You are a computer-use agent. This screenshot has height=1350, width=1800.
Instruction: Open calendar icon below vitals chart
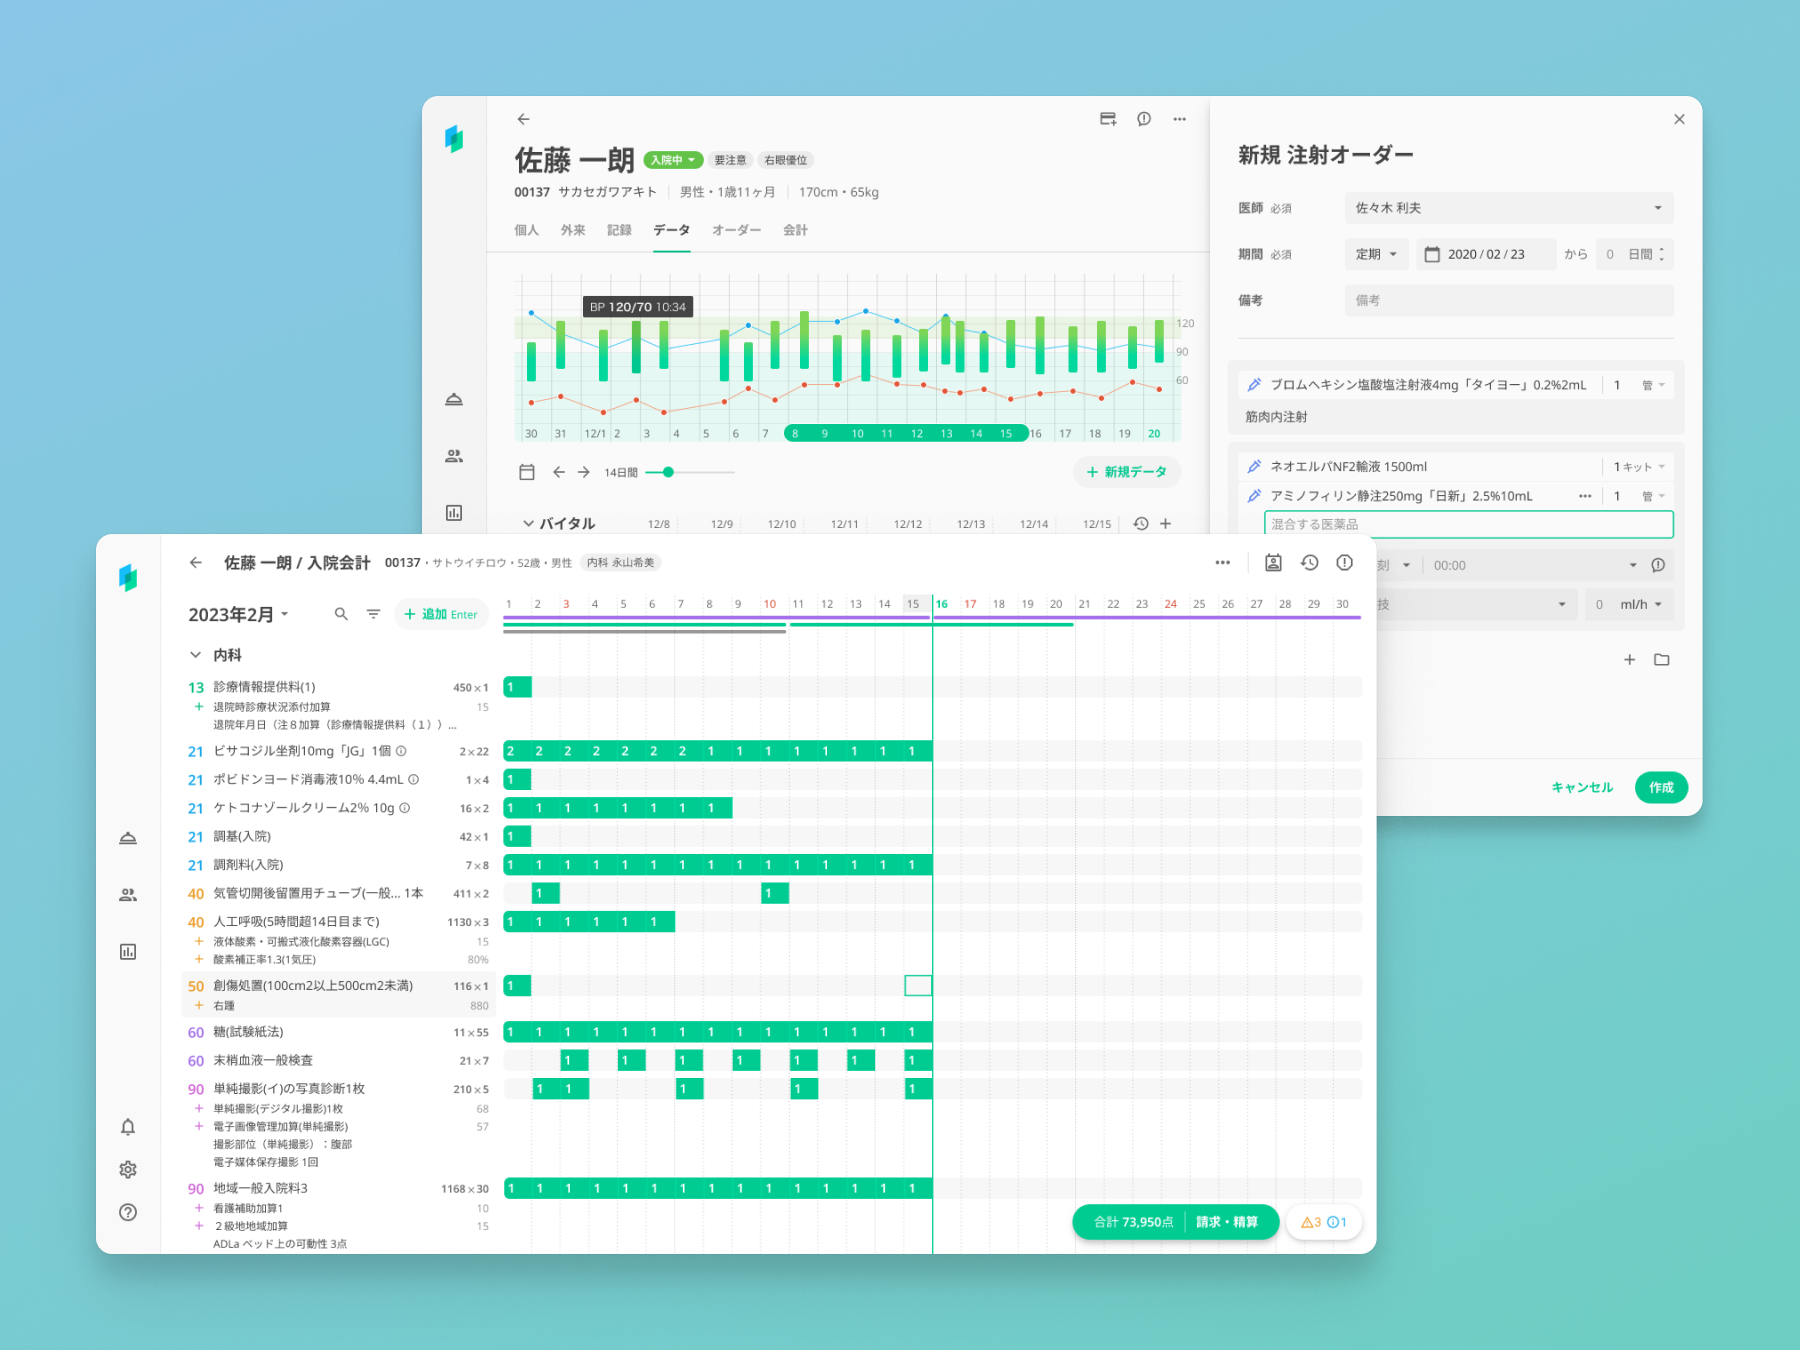point(527,472)
